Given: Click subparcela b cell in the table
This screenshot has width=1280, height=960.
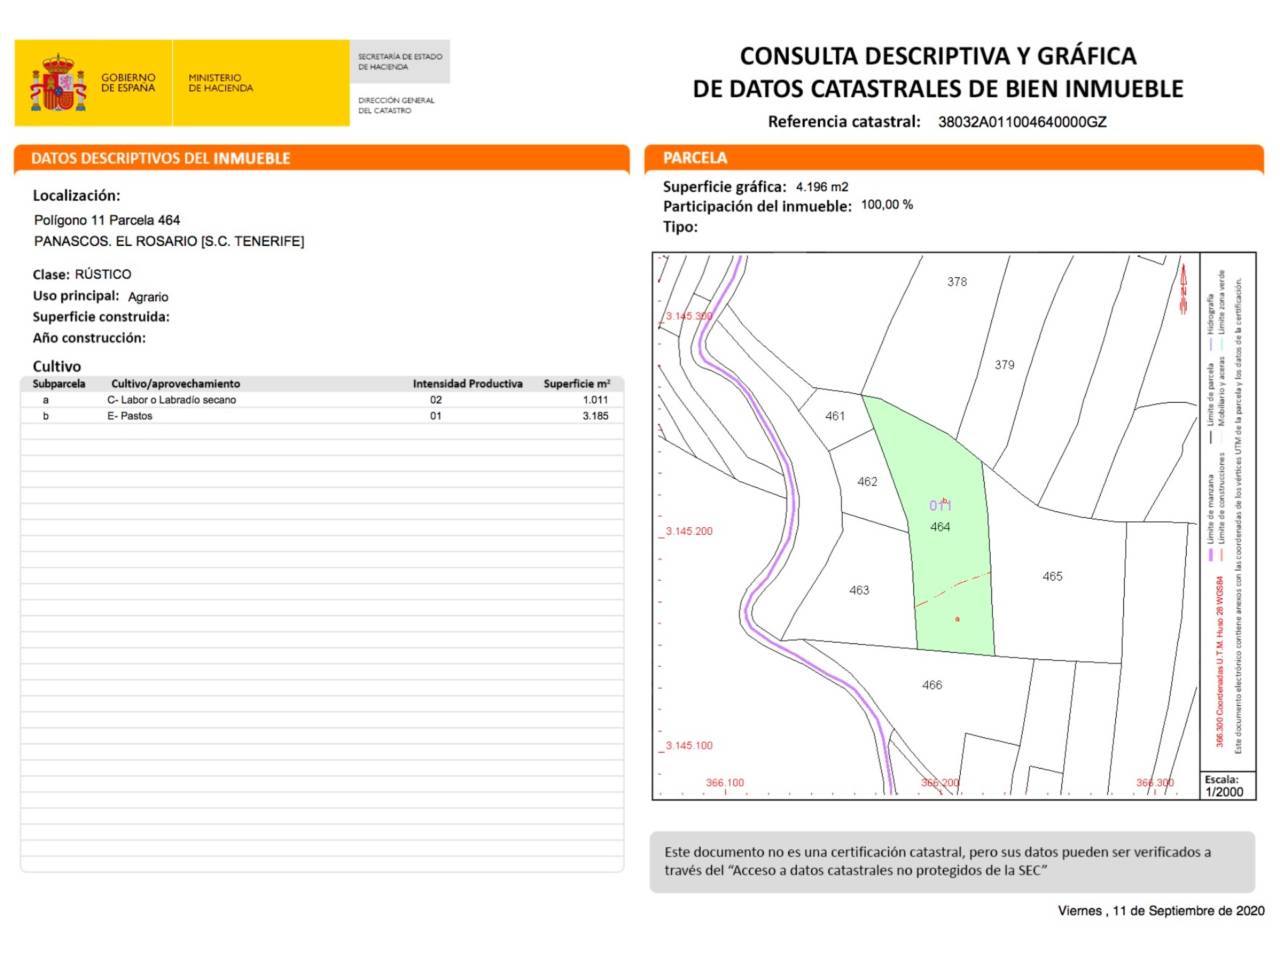Looking at the screenshot, I should point(45,416).
